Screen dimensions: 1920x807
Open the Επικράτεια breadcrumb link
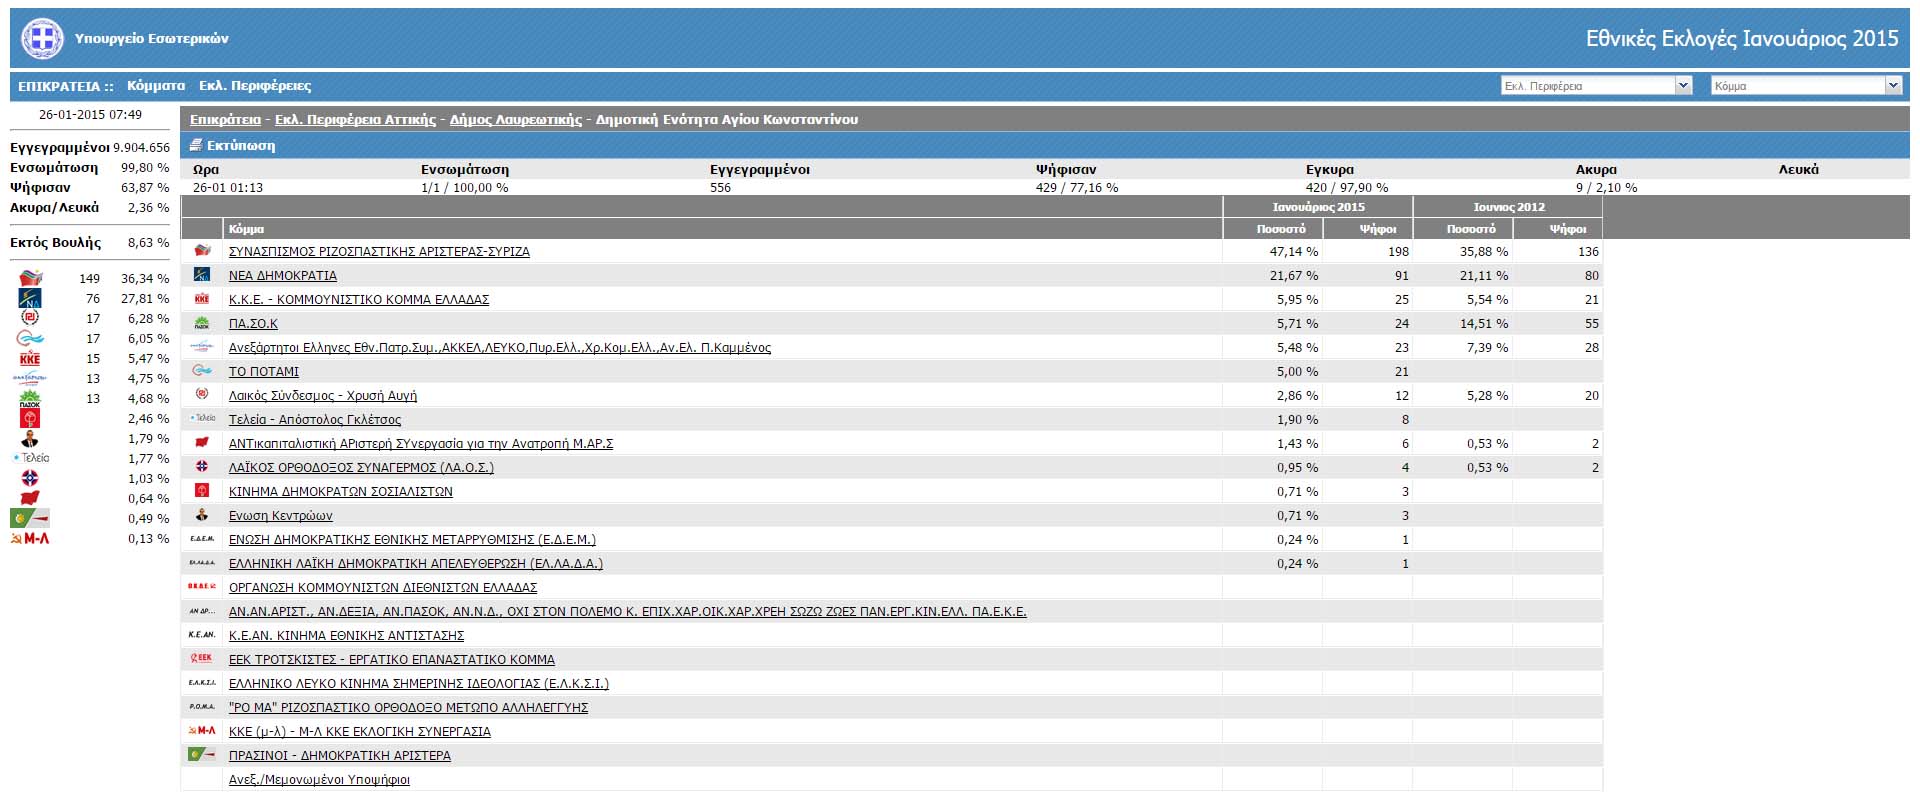click(x=225, y=119)
